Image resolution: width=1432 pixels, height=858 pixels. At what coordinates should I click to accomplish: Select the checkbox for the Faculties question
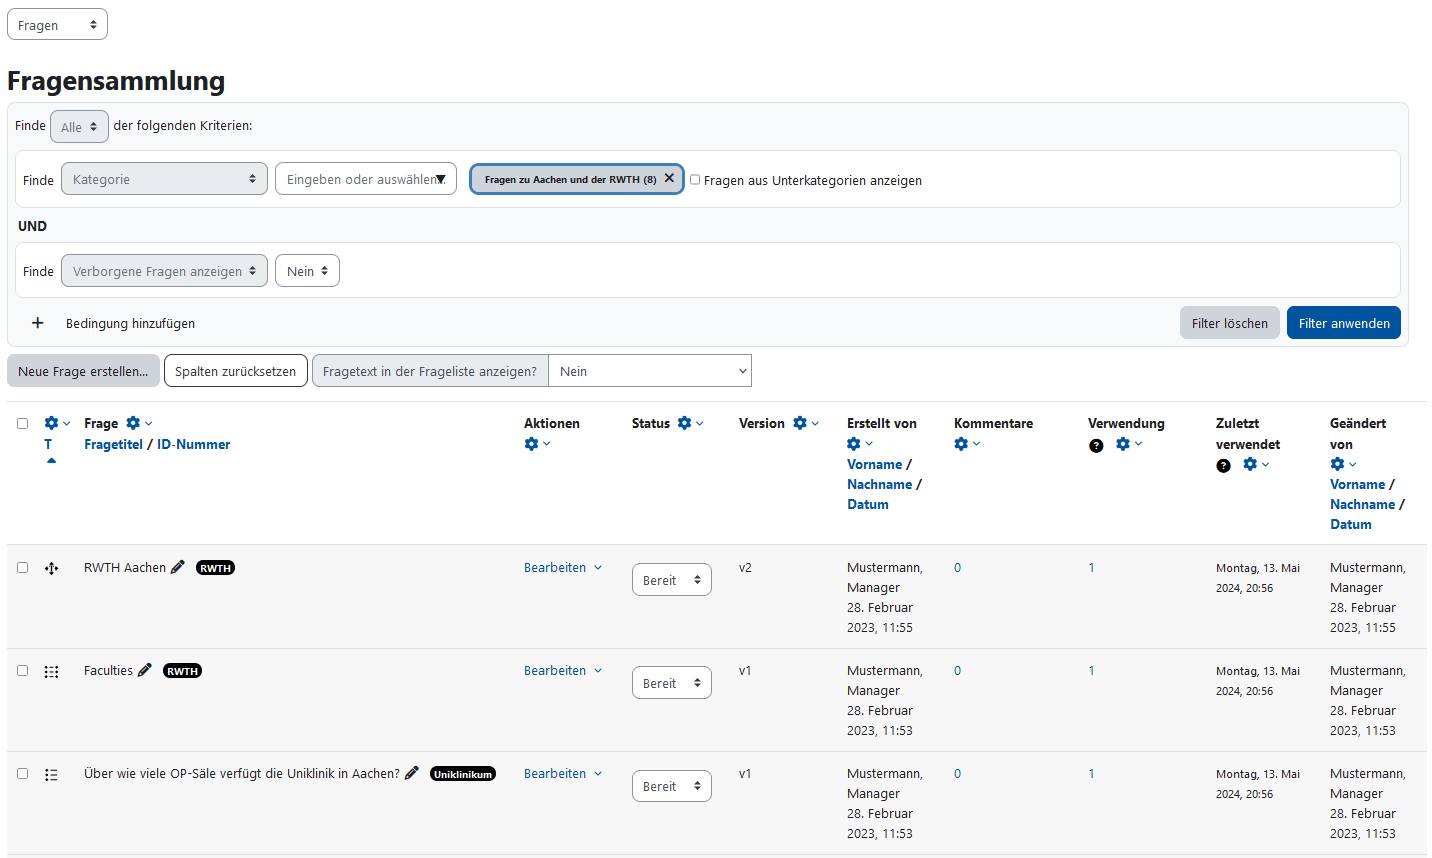[22, 671]
